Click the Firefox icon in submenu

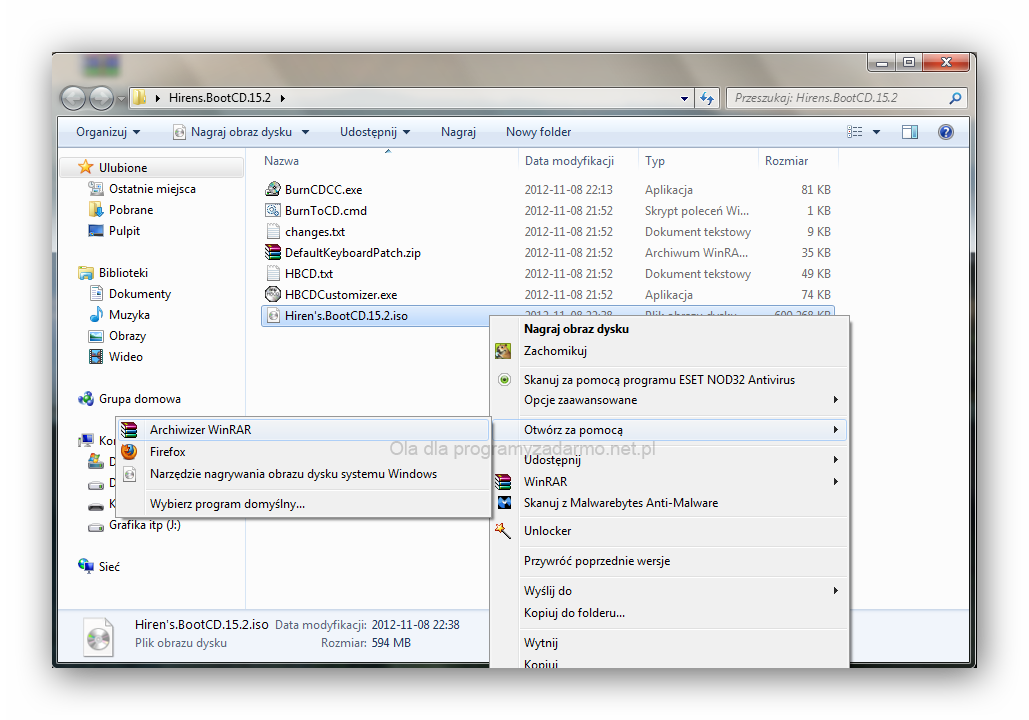(x=129, y=452)
